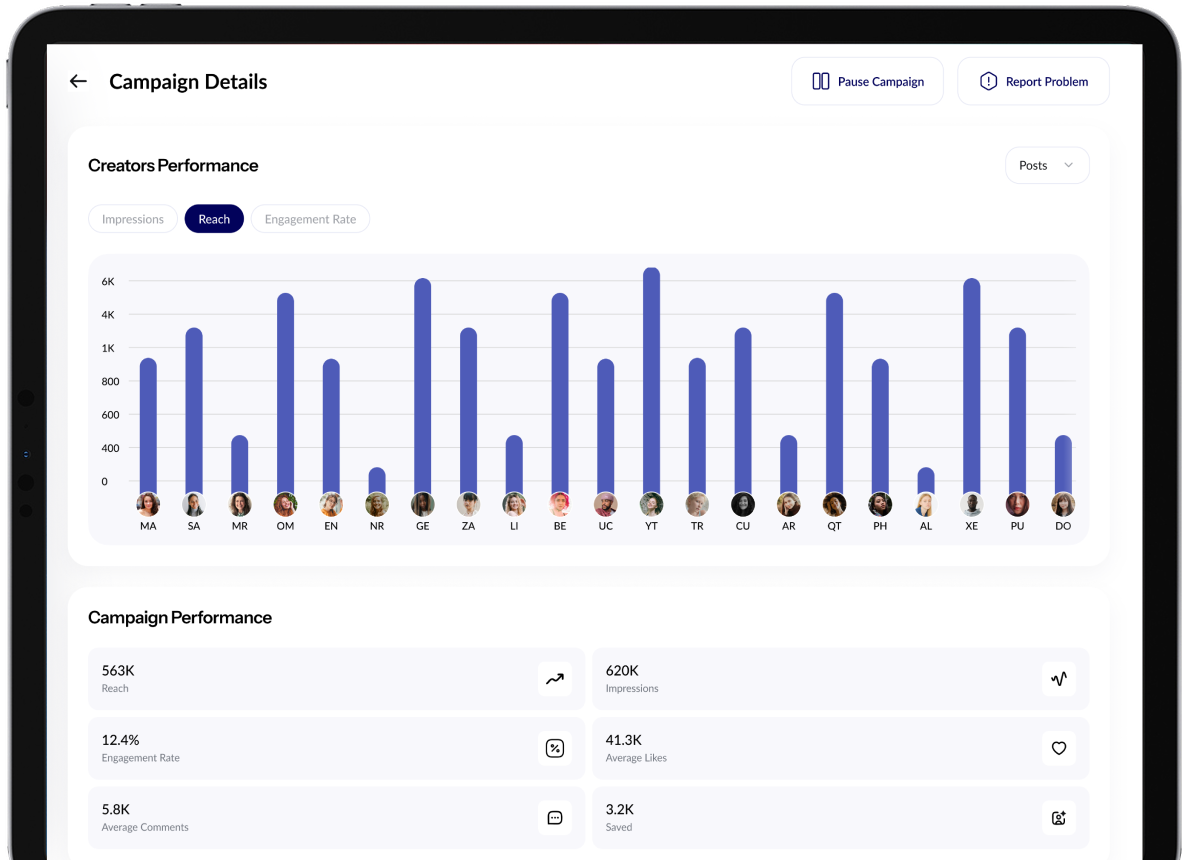Click the Impressions waveform icon

tap(1059, 679)
